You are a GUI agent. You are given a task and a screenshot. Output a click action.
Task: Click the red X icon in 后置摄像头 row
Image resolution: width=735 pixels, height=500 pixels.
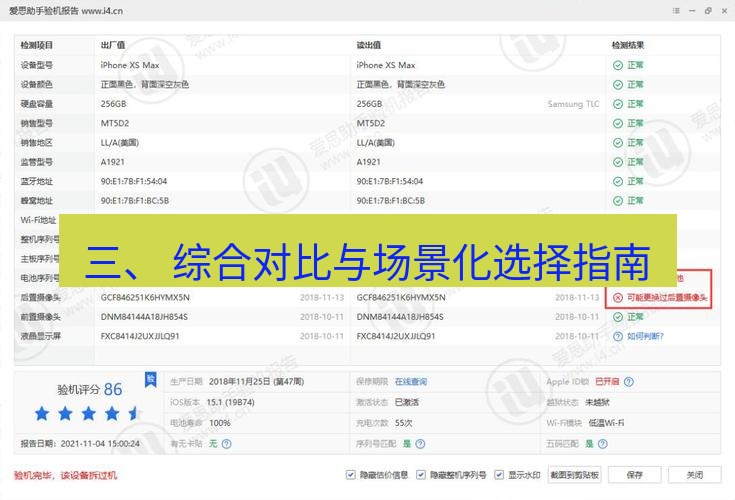[x=618, y=298]
